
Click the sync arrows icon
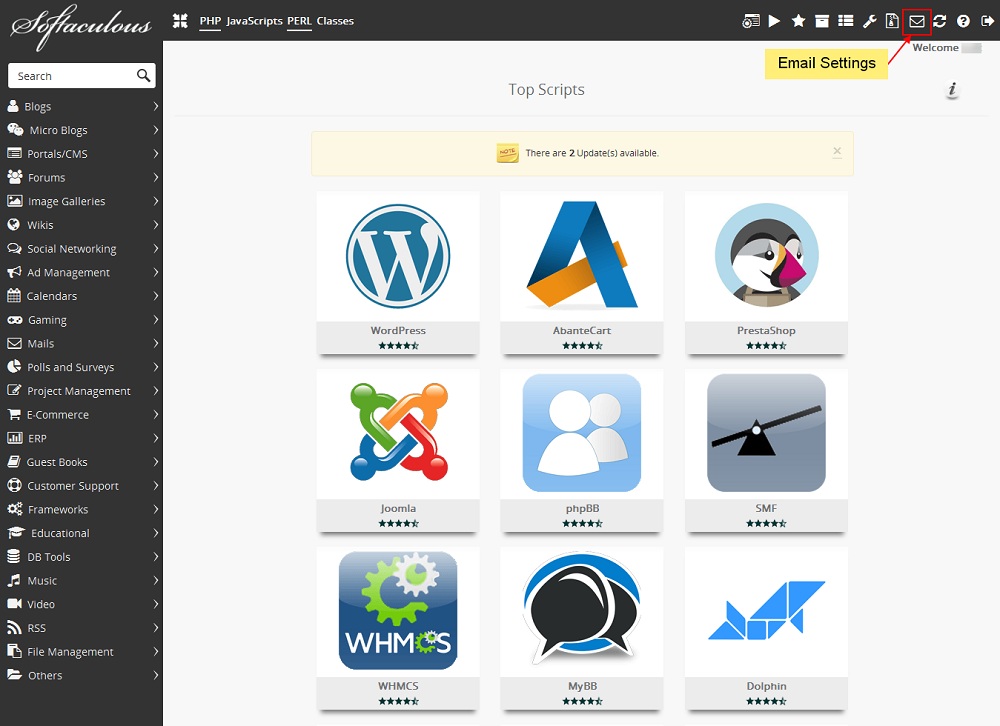pyautogui.click(x=939, y=21)
